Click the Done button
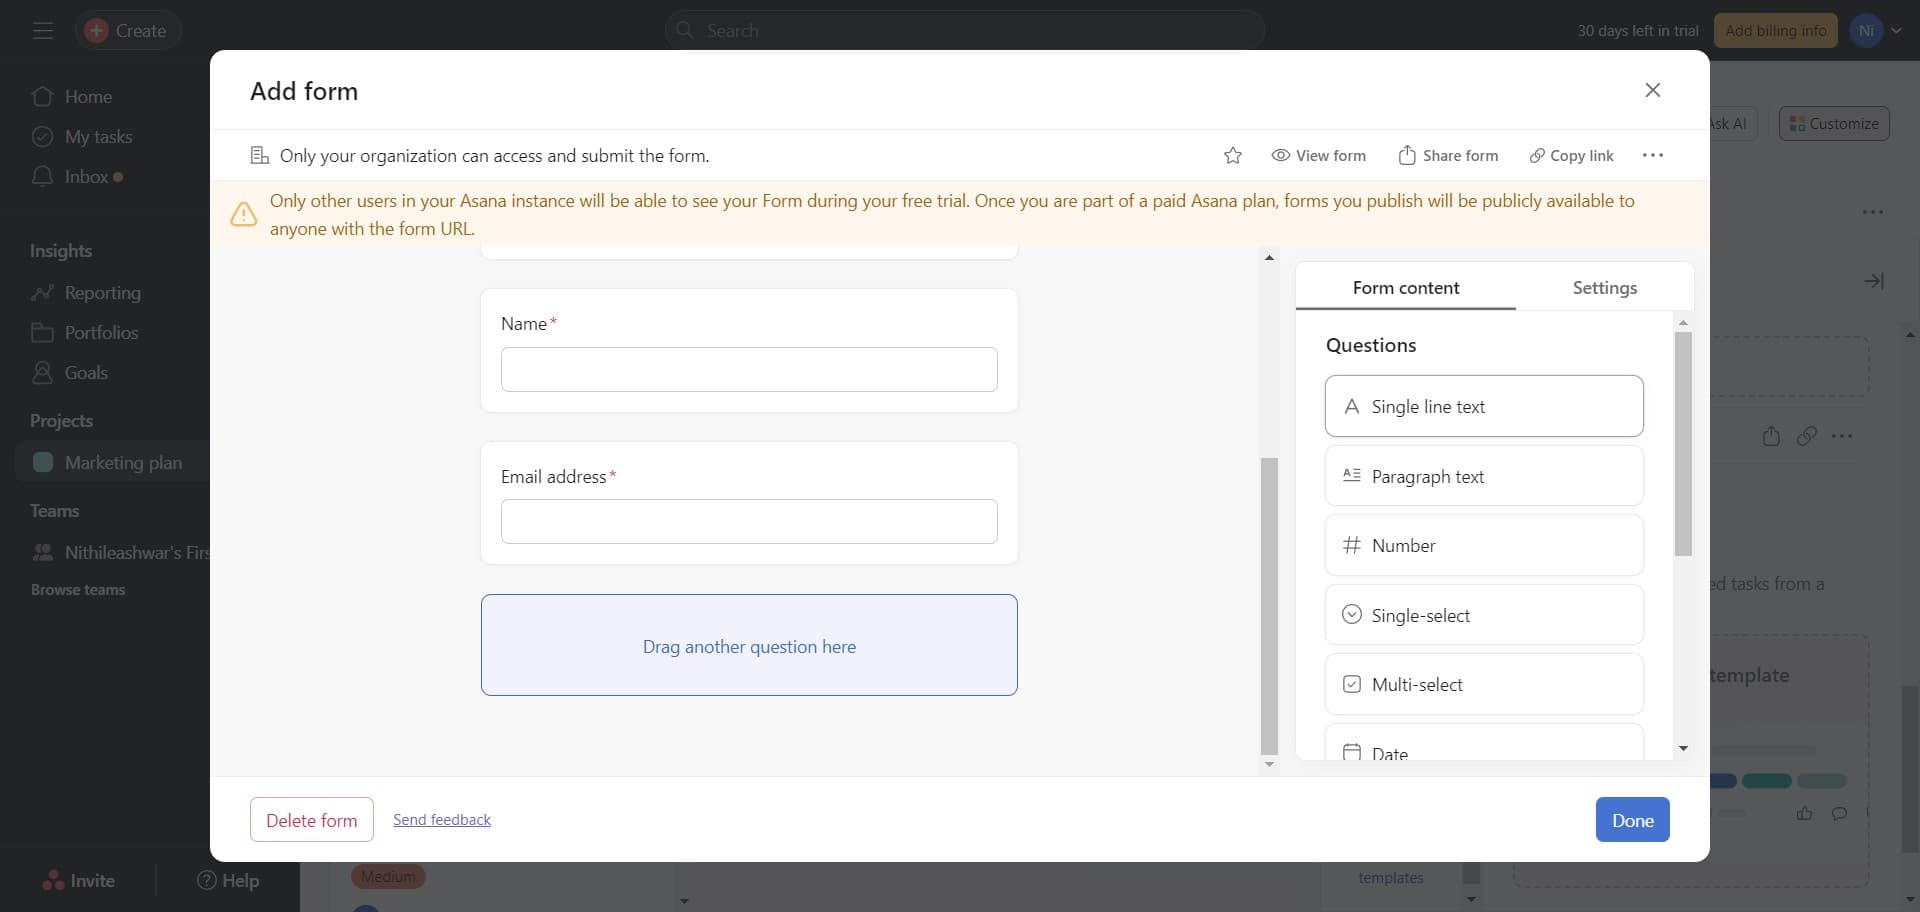Screen dimensions: 1920x912 1632,820
